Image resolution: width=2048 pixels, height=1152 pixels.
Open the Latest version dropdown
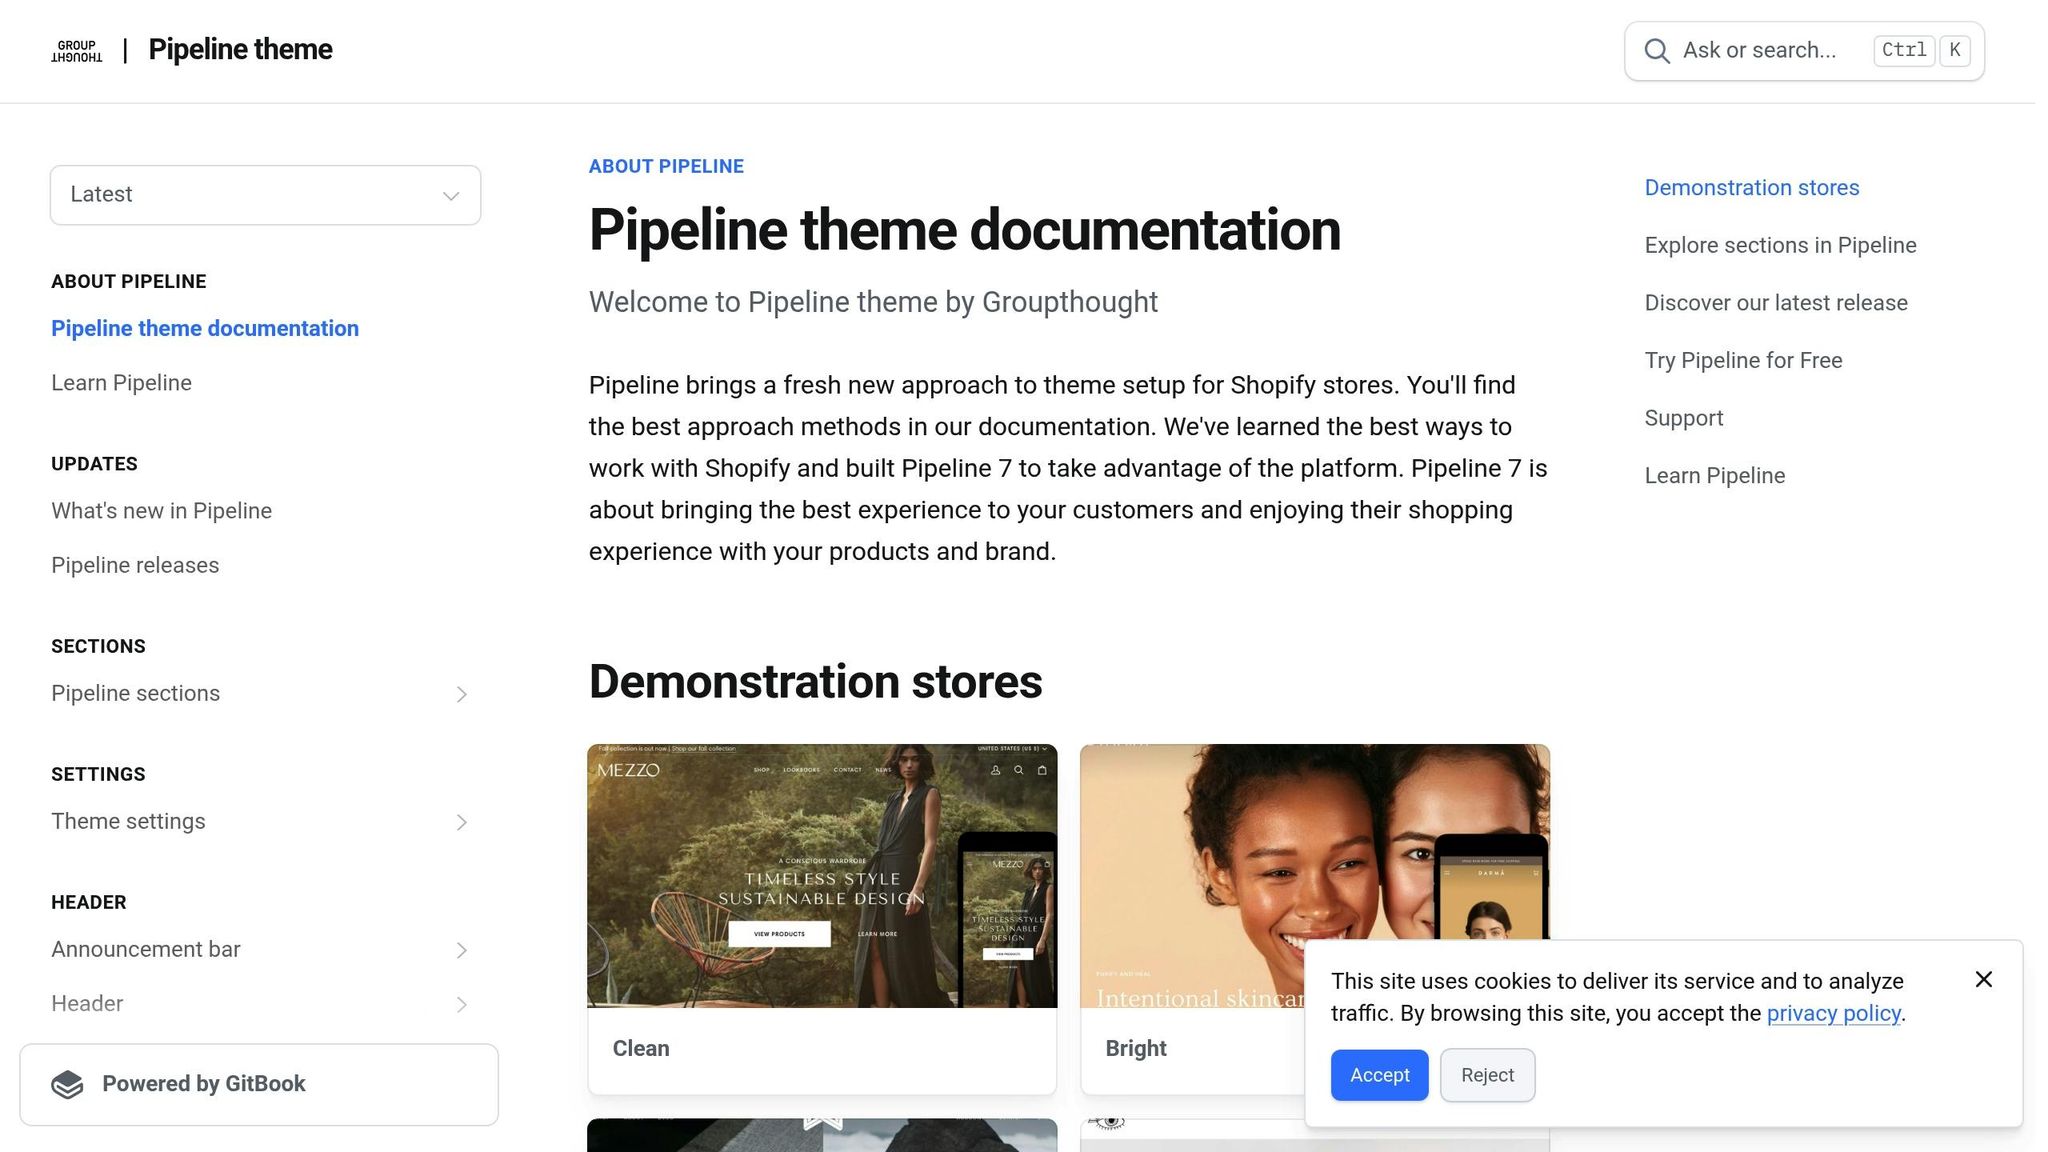(x=265, y=195)
